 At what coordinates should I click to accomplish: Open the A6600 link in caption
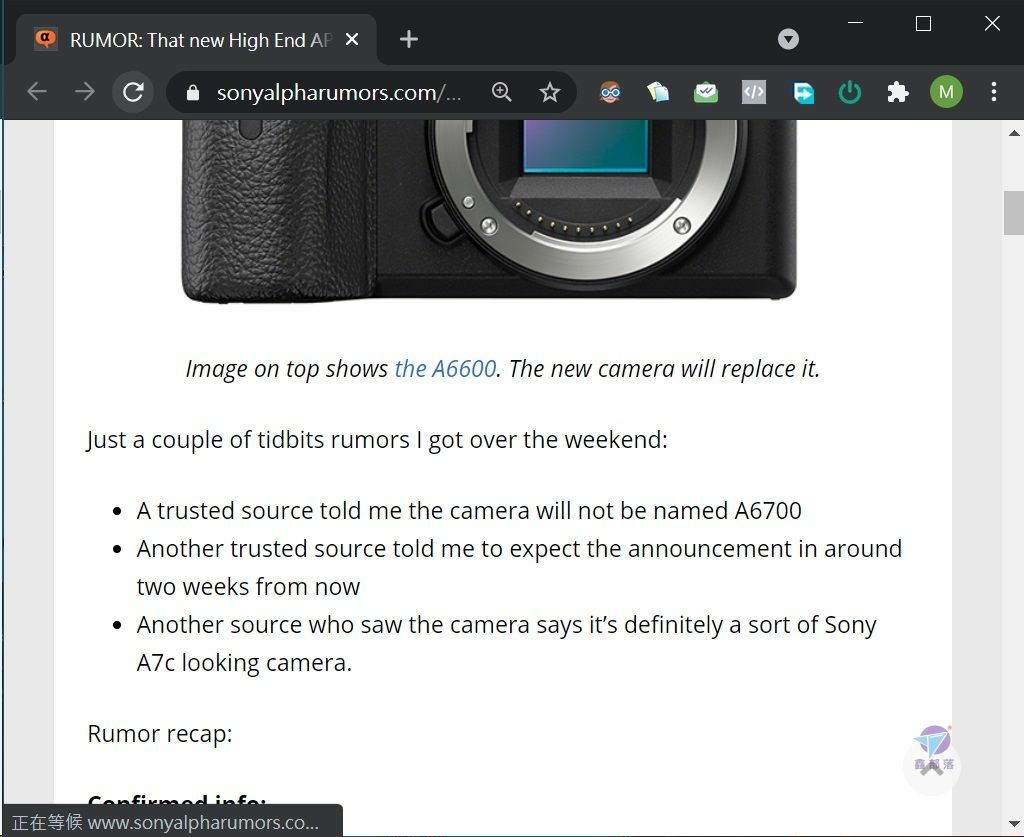pyautogui.click(x=445, y=369)
